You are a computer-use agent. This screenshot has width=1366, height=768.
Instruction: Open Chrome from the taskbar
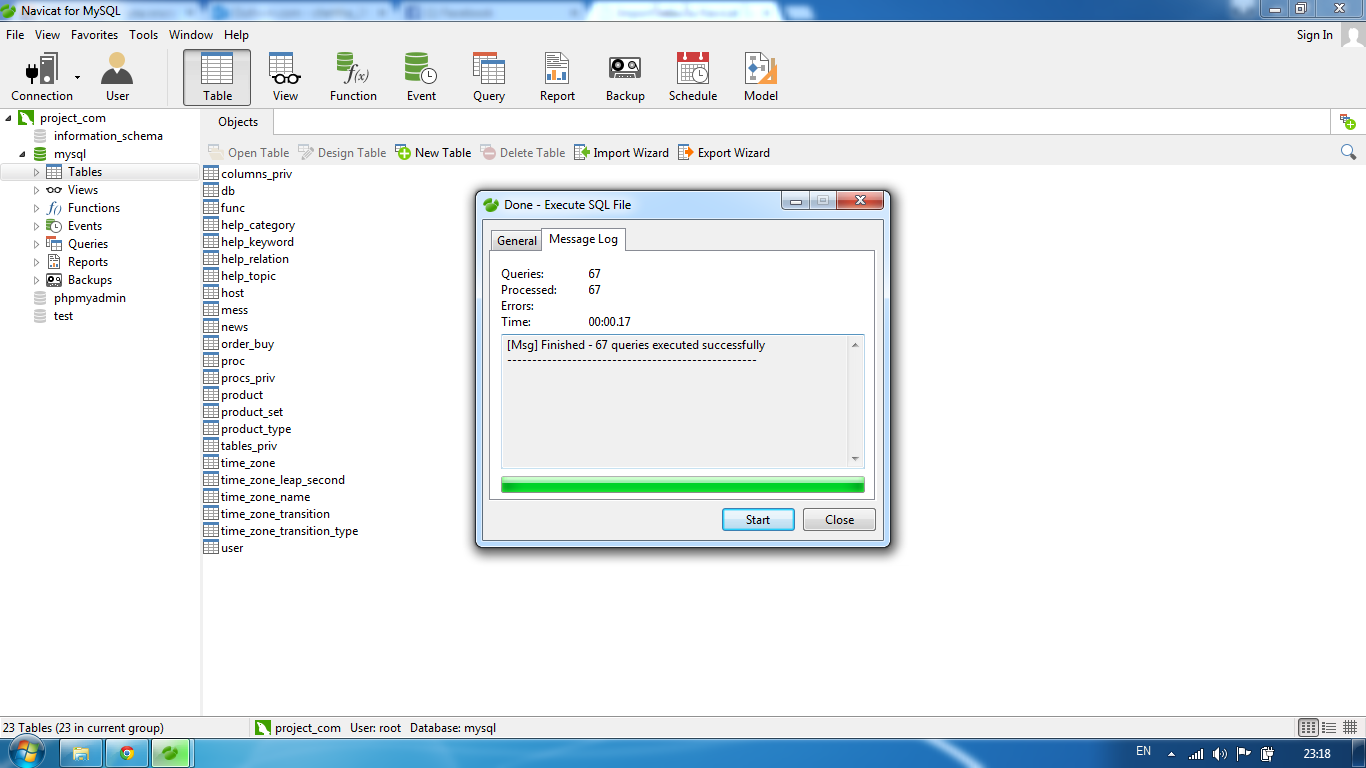pos(127,753)
